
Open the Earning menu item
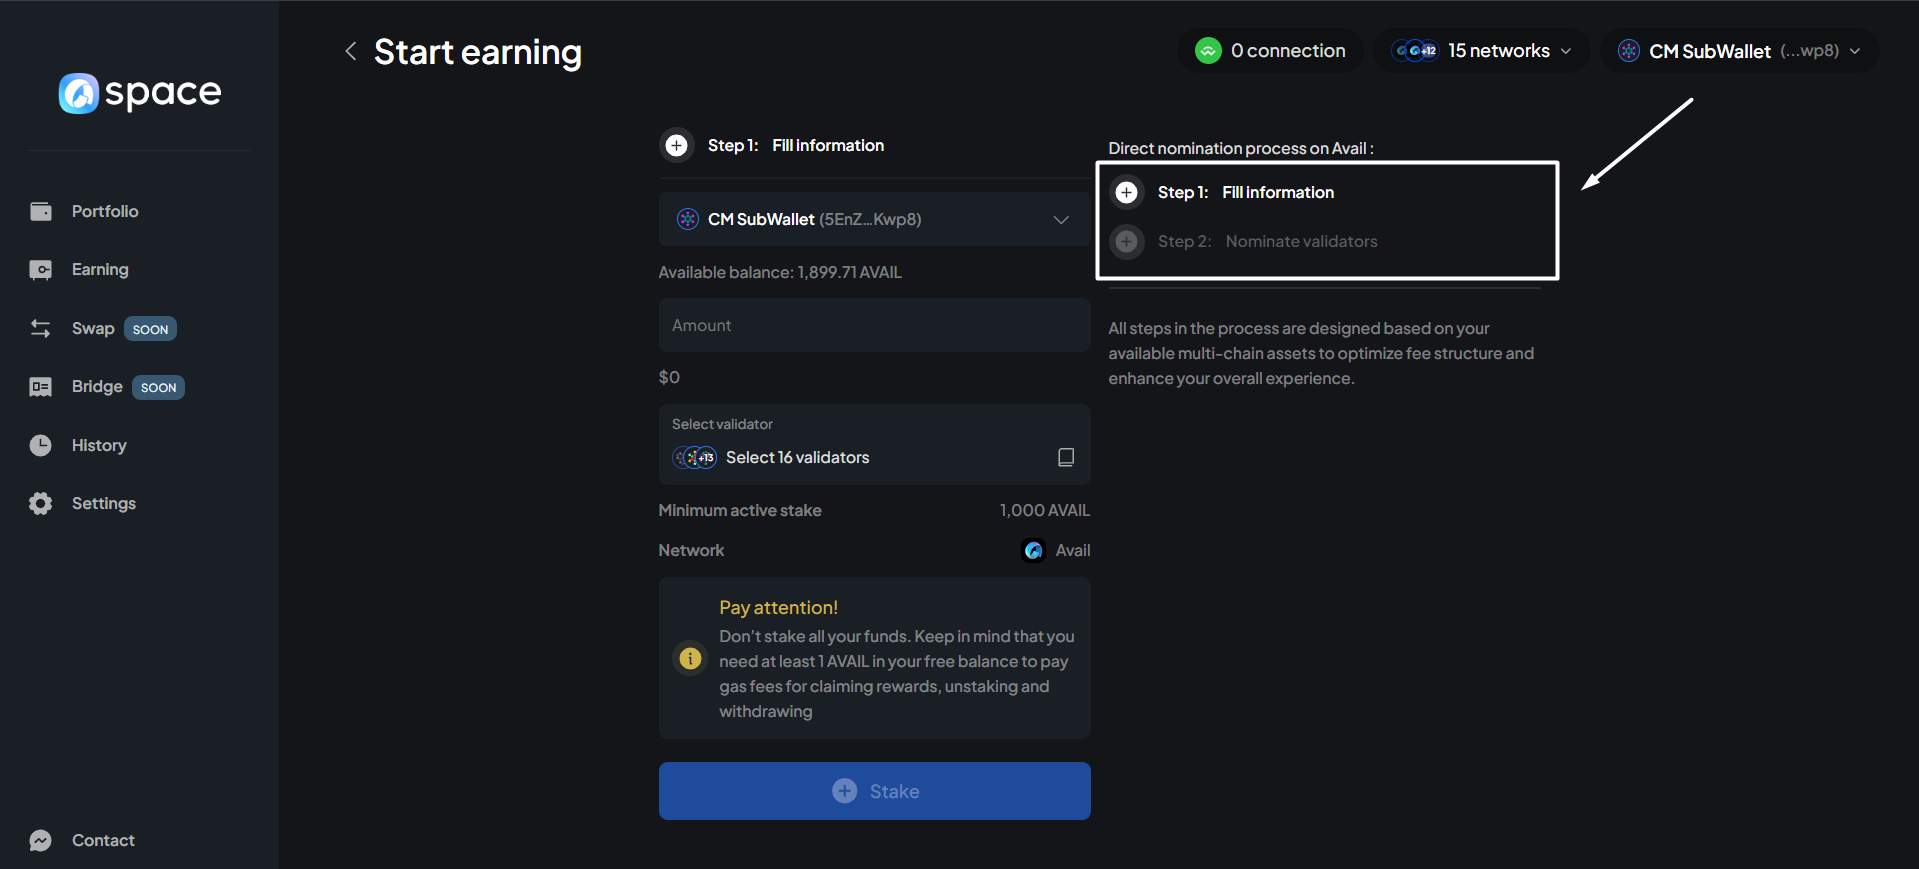[x=100, y=269]
